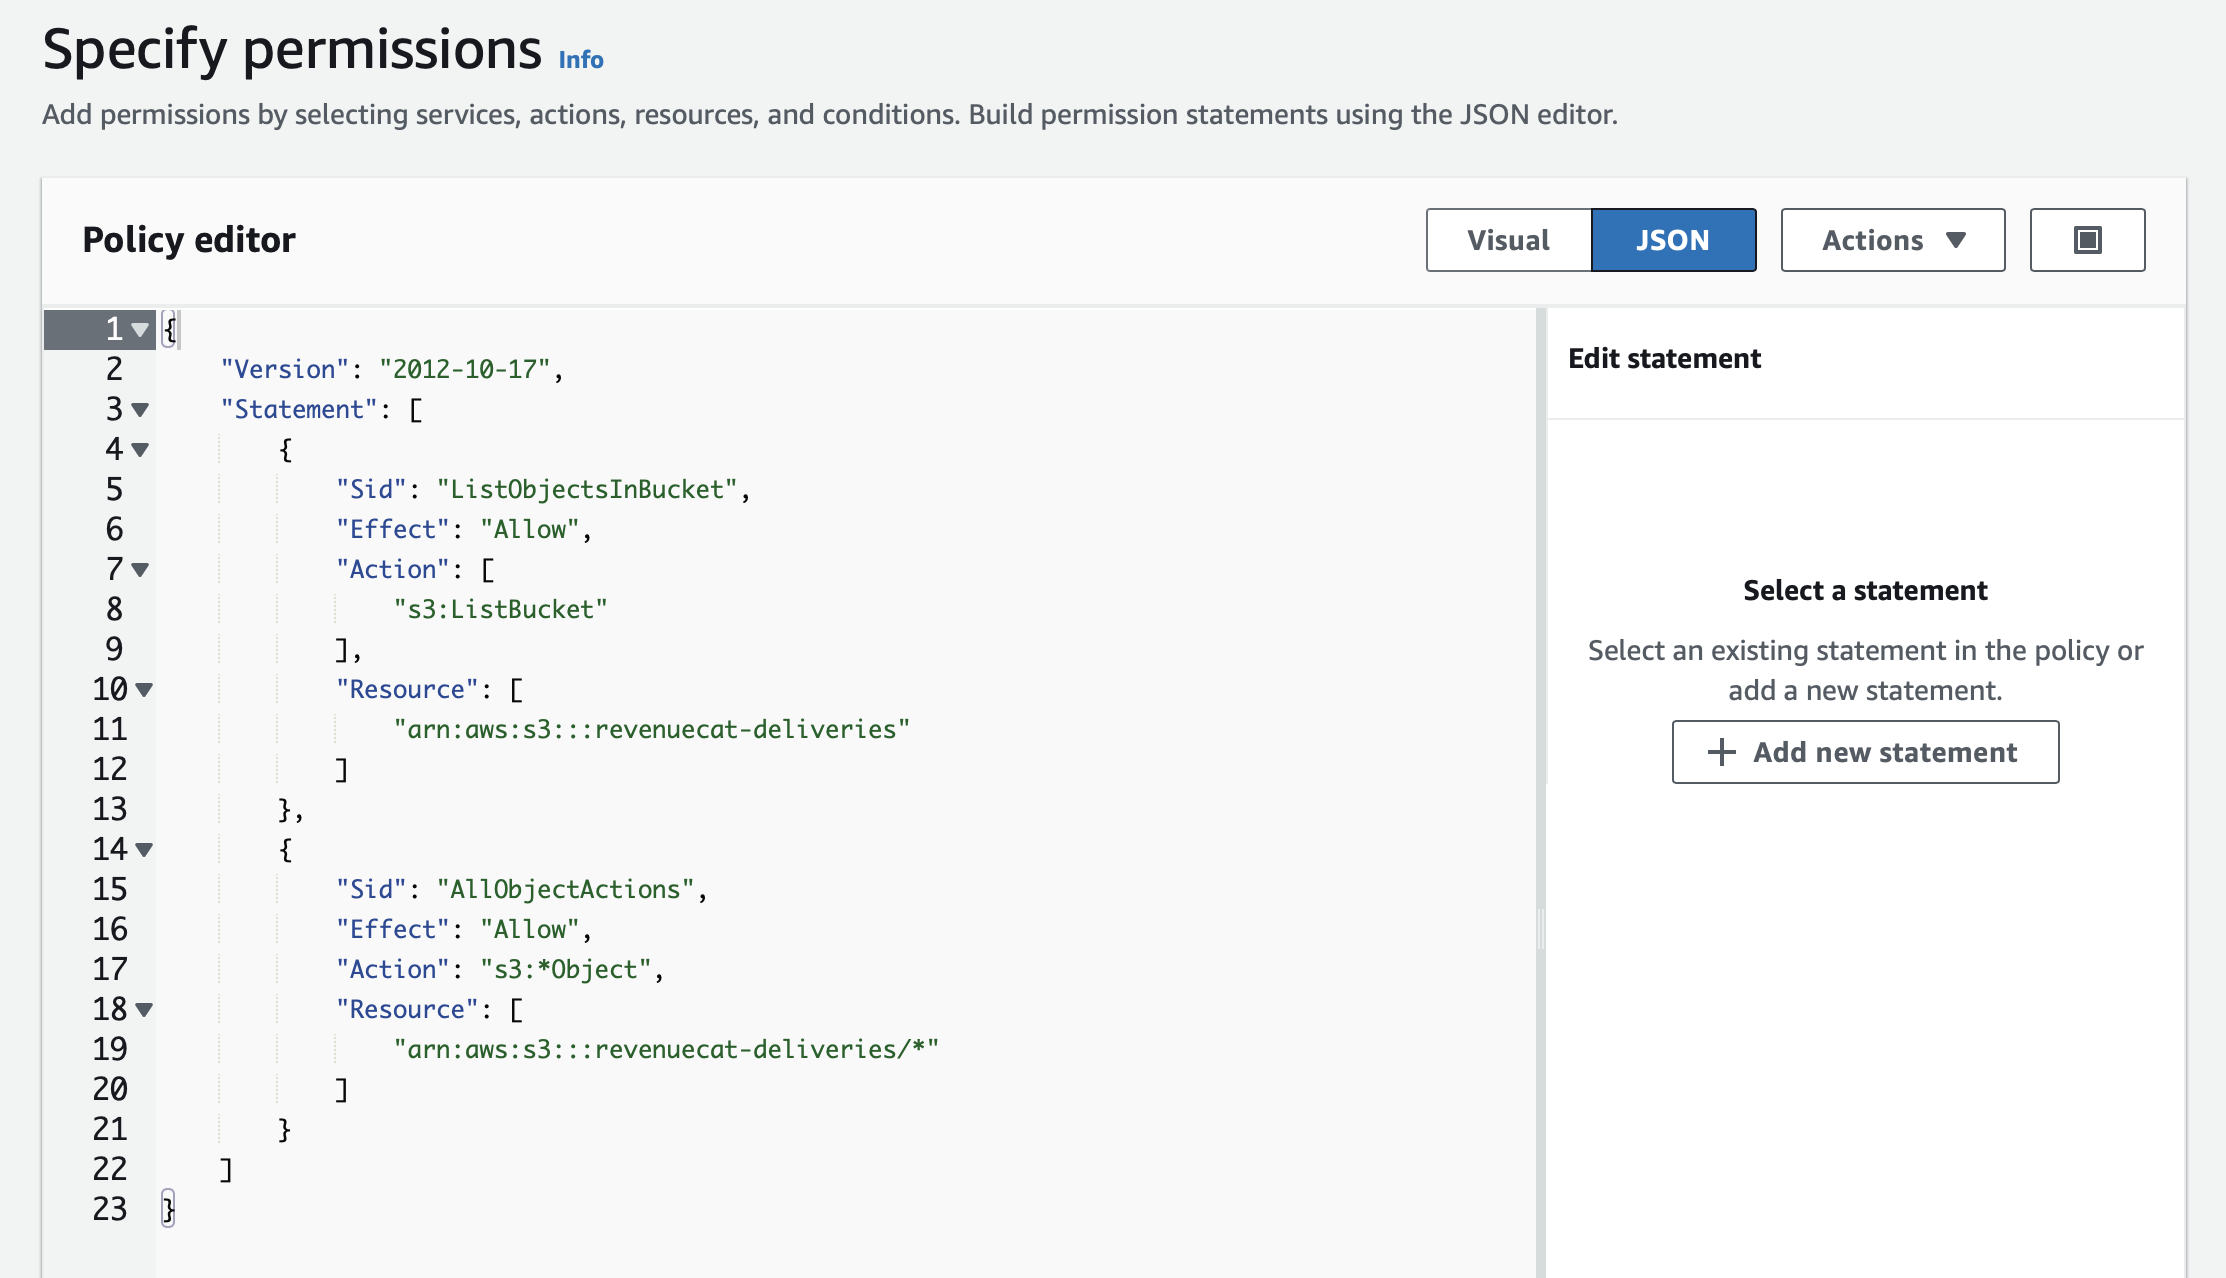Viewport: 2226px width, 1278px height.
Task: Click line number 23 in the gutter
Action: click(110, 1209)
